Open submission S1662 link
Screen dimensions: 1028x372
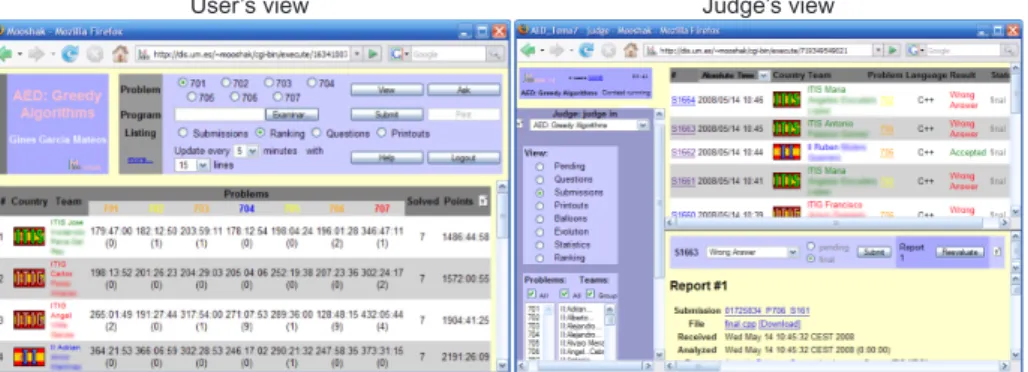coord(682,152)
